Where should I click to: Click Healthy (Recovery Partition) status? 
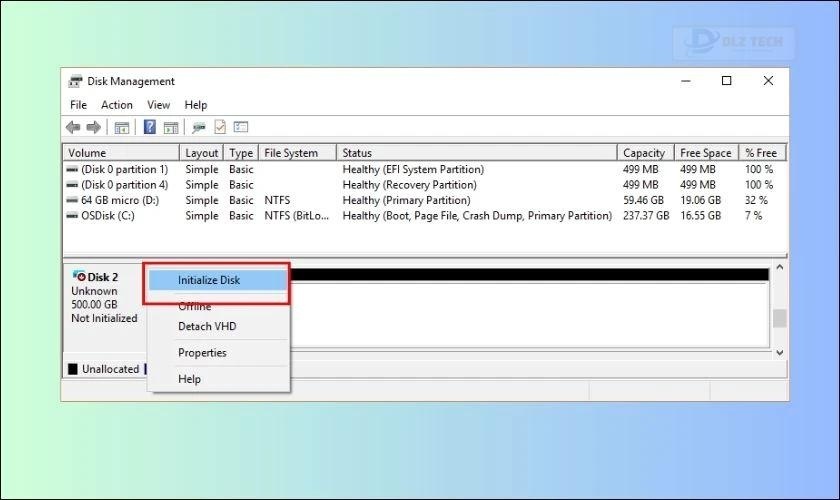409,185
